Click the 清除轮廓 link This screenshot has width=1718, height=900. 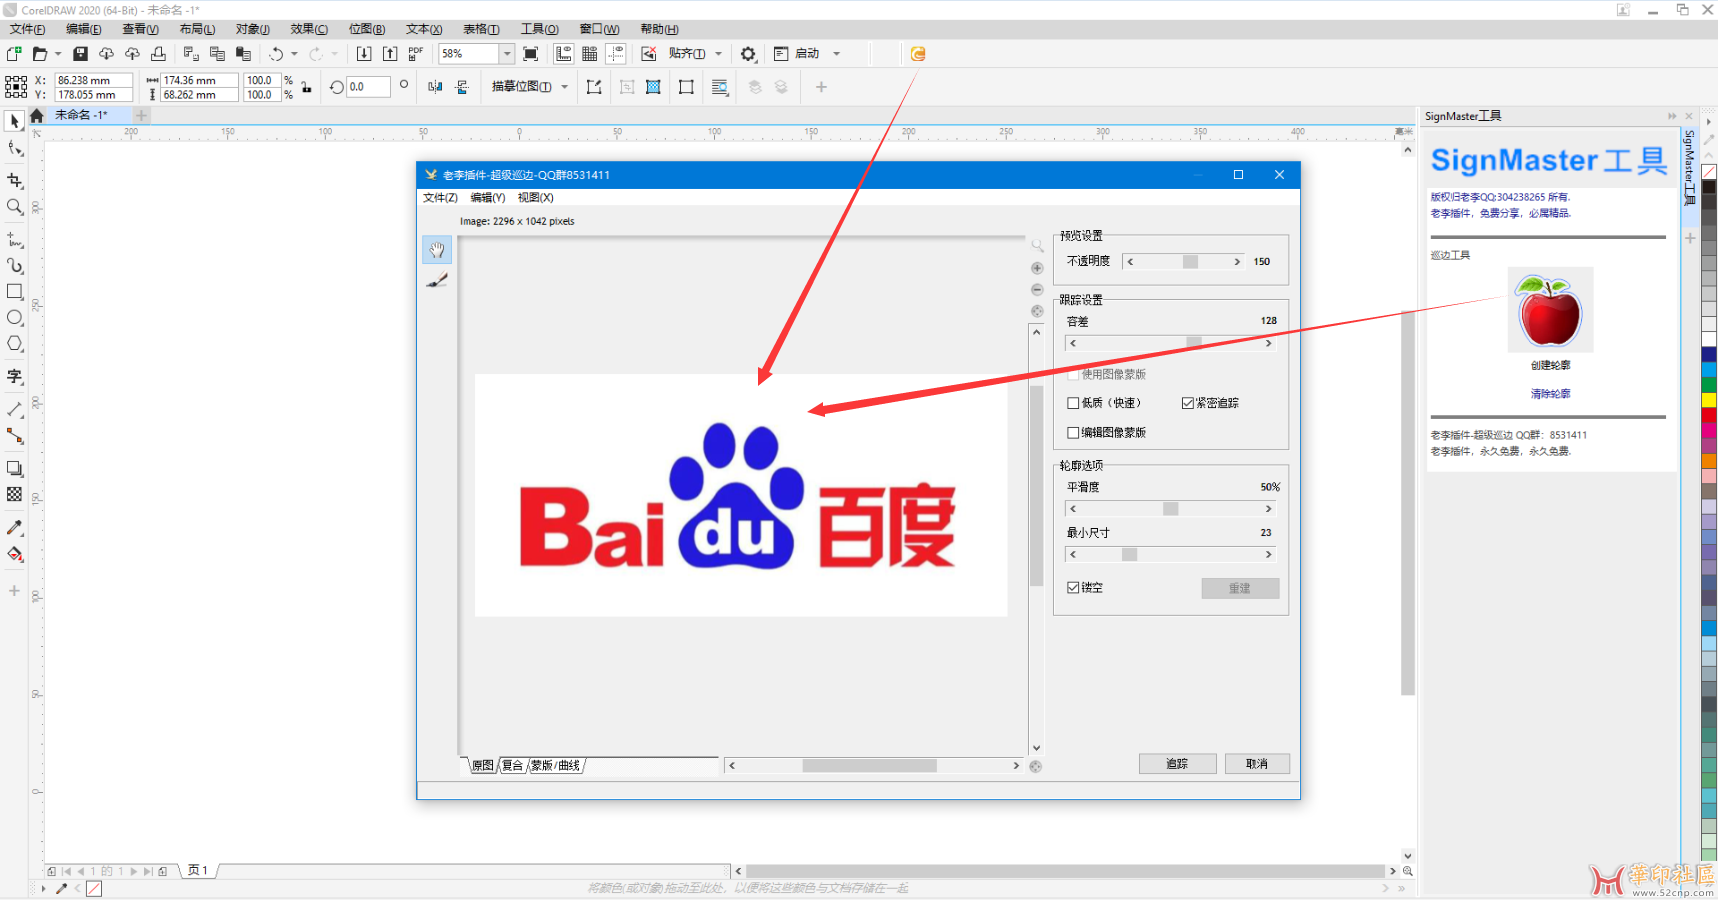tap(1550, 394)
